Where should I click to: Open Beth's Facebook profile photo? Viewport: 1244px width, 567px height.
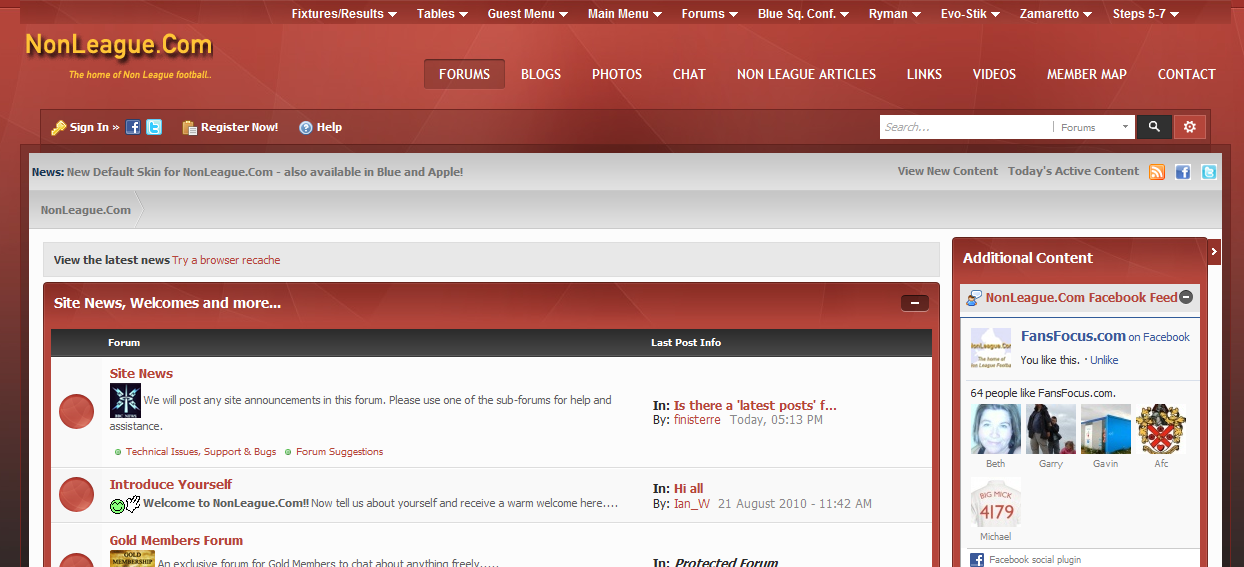(996, 430)
